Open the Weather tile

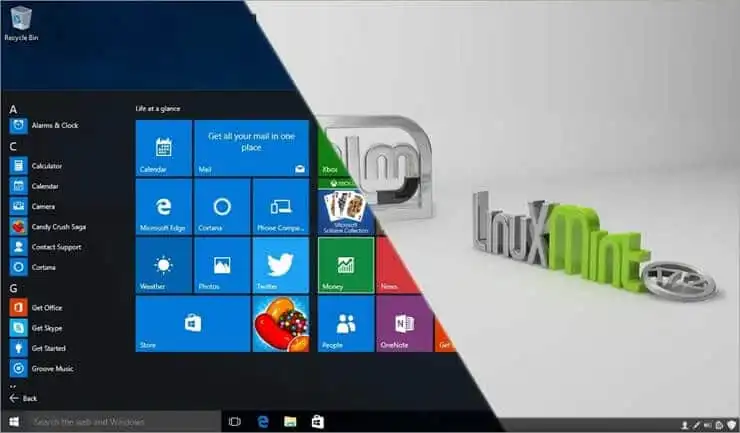[164, 265]
